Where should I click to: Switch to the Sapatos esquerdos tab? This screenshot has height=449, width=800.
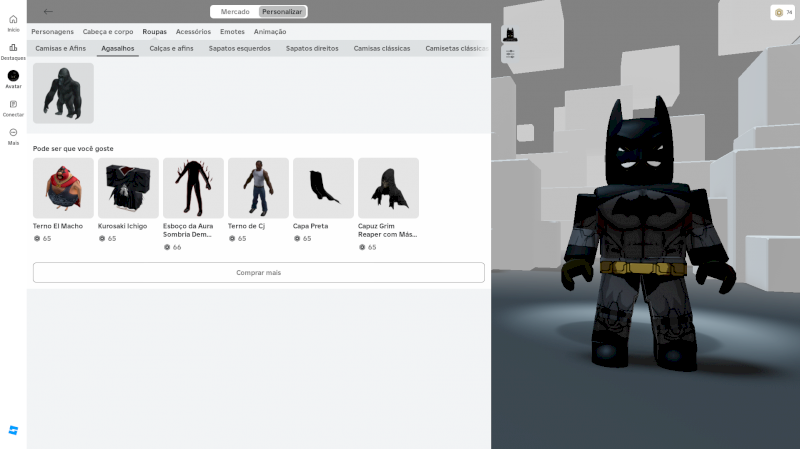click(x=239, y=48)
